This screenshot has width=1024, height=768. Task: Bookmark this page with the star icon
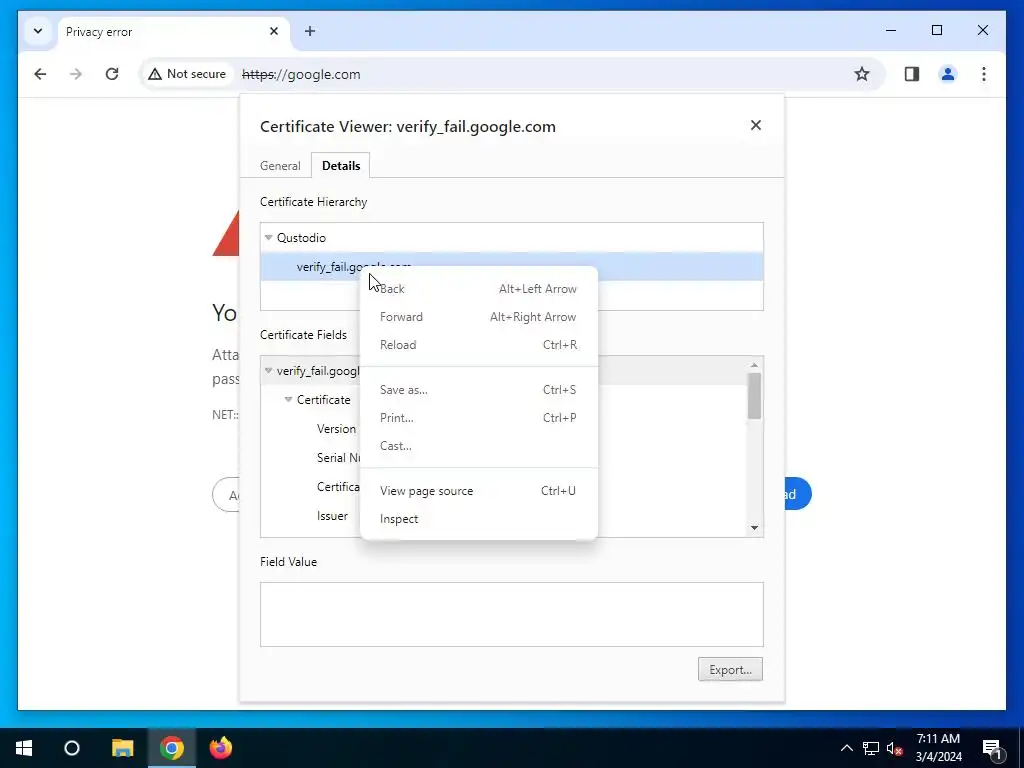tap(862, 74)
